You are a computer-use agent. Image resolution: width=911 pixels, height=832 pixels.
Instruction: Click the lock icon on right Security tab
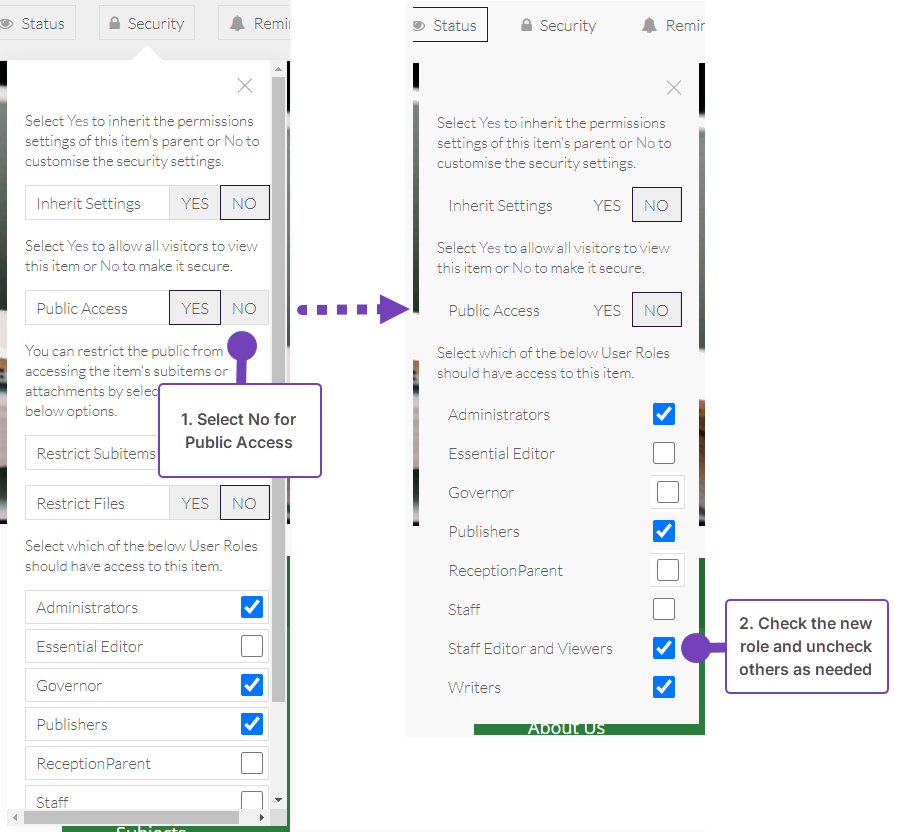point(527,26)
